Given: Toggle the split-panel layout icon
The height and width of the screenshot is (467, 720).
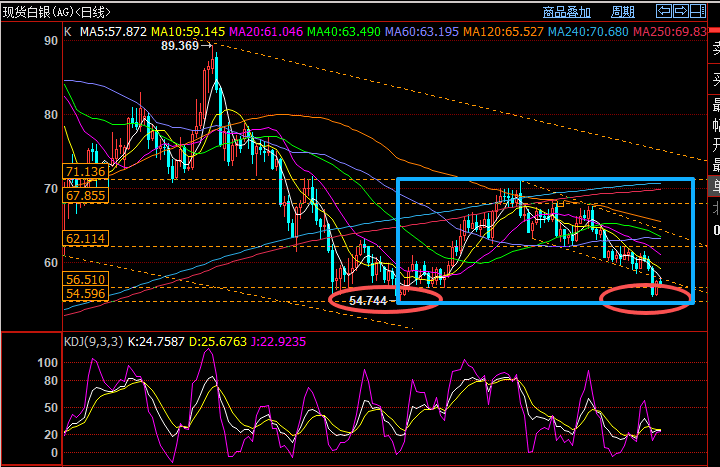Looking at the screenshot, I should [698, 11].
